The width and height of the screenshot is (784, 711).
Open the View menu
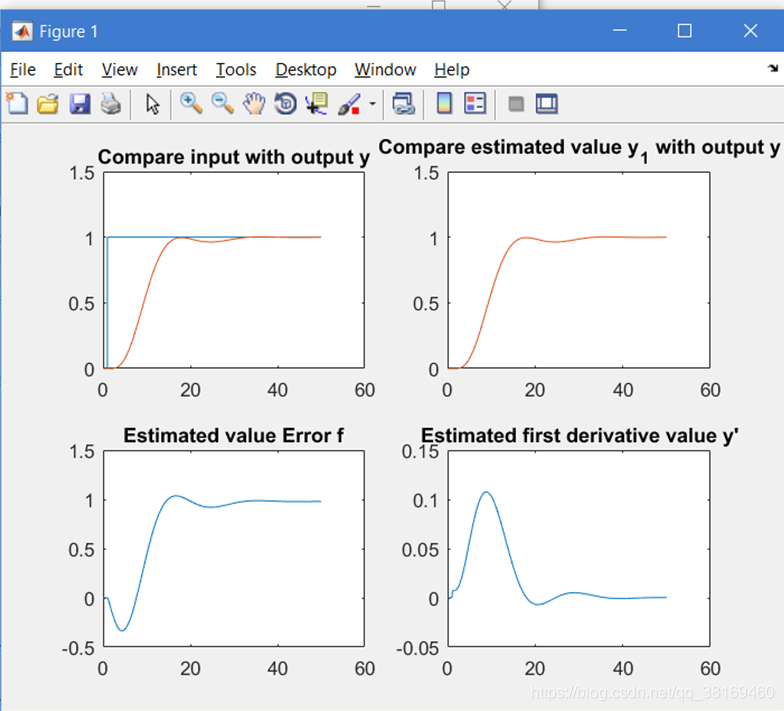coord(120,70)
